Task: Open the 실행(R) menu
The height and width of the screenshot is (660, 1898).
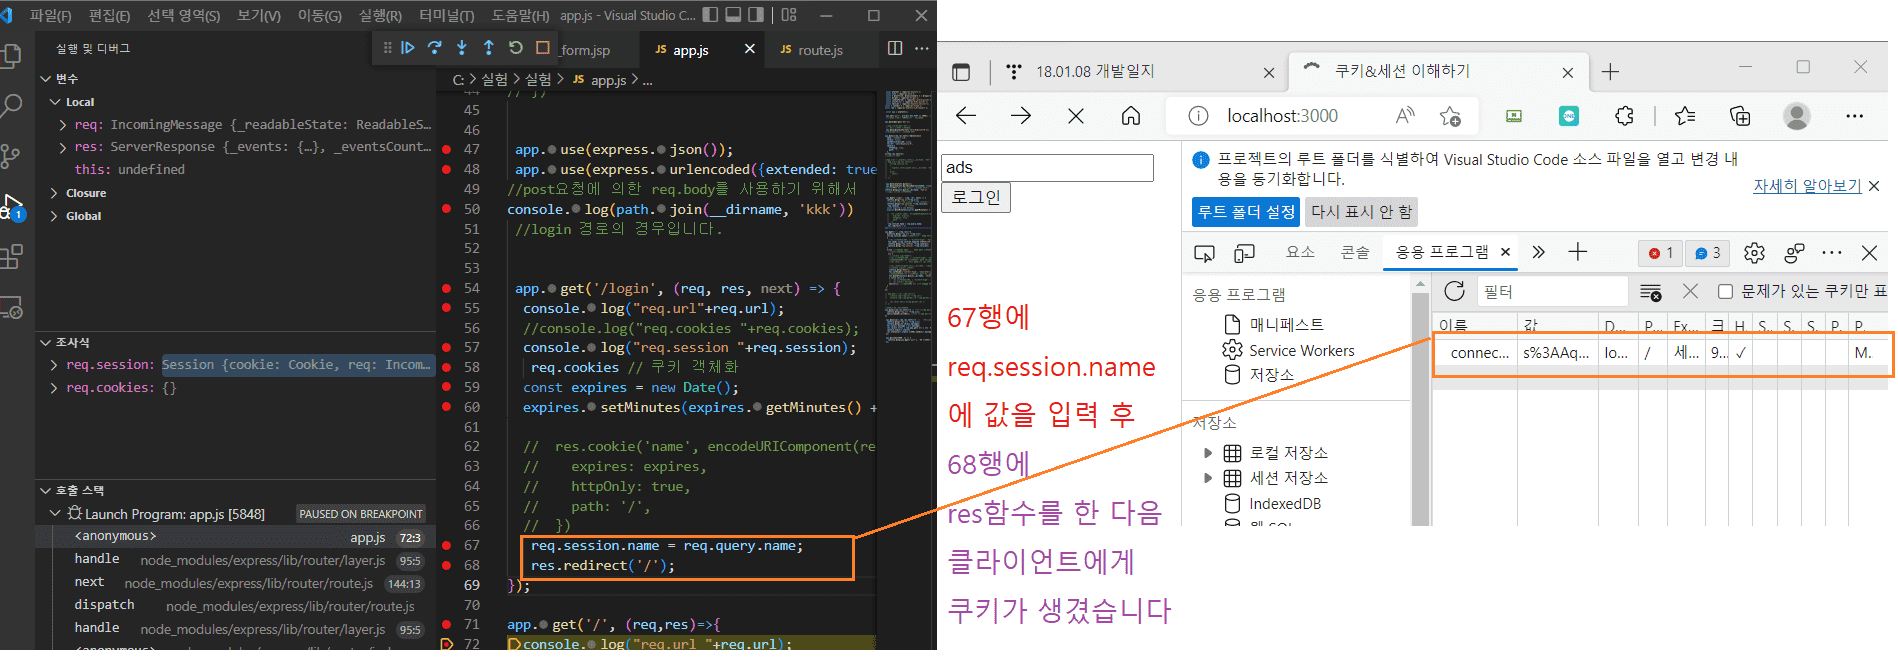Action: [380, 15]
